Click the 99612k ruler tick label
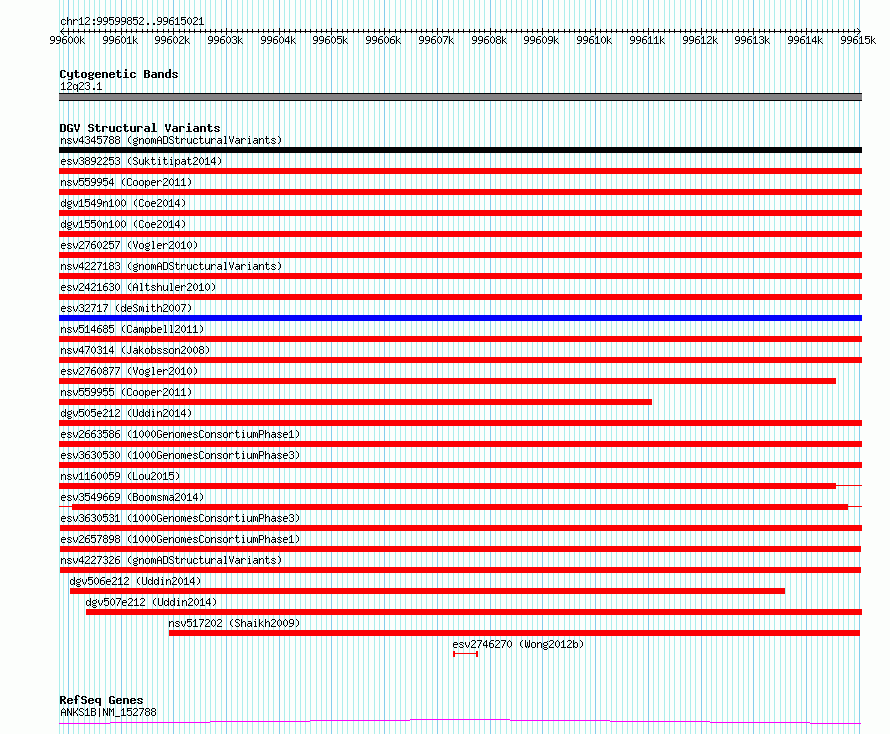This screenshot has height=734, width=890. coord(700,40)
